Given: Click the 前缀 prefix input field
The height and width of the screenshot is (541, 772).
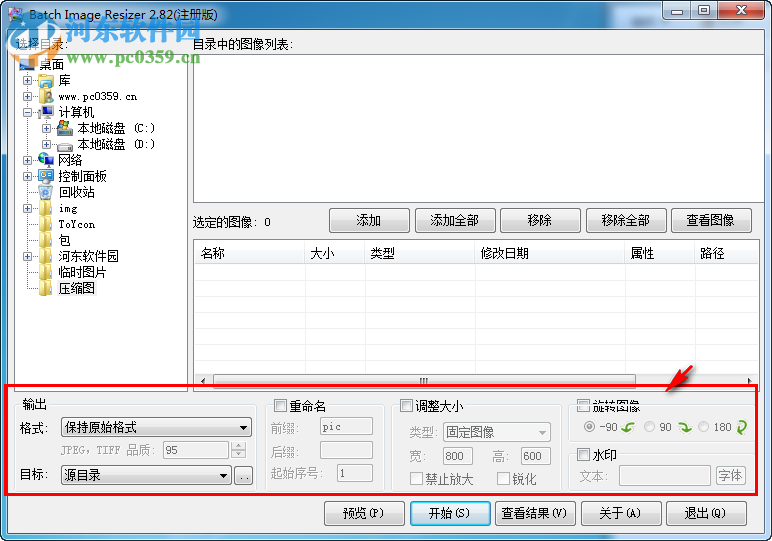Looking at the screenshot, I should [346, 426].
